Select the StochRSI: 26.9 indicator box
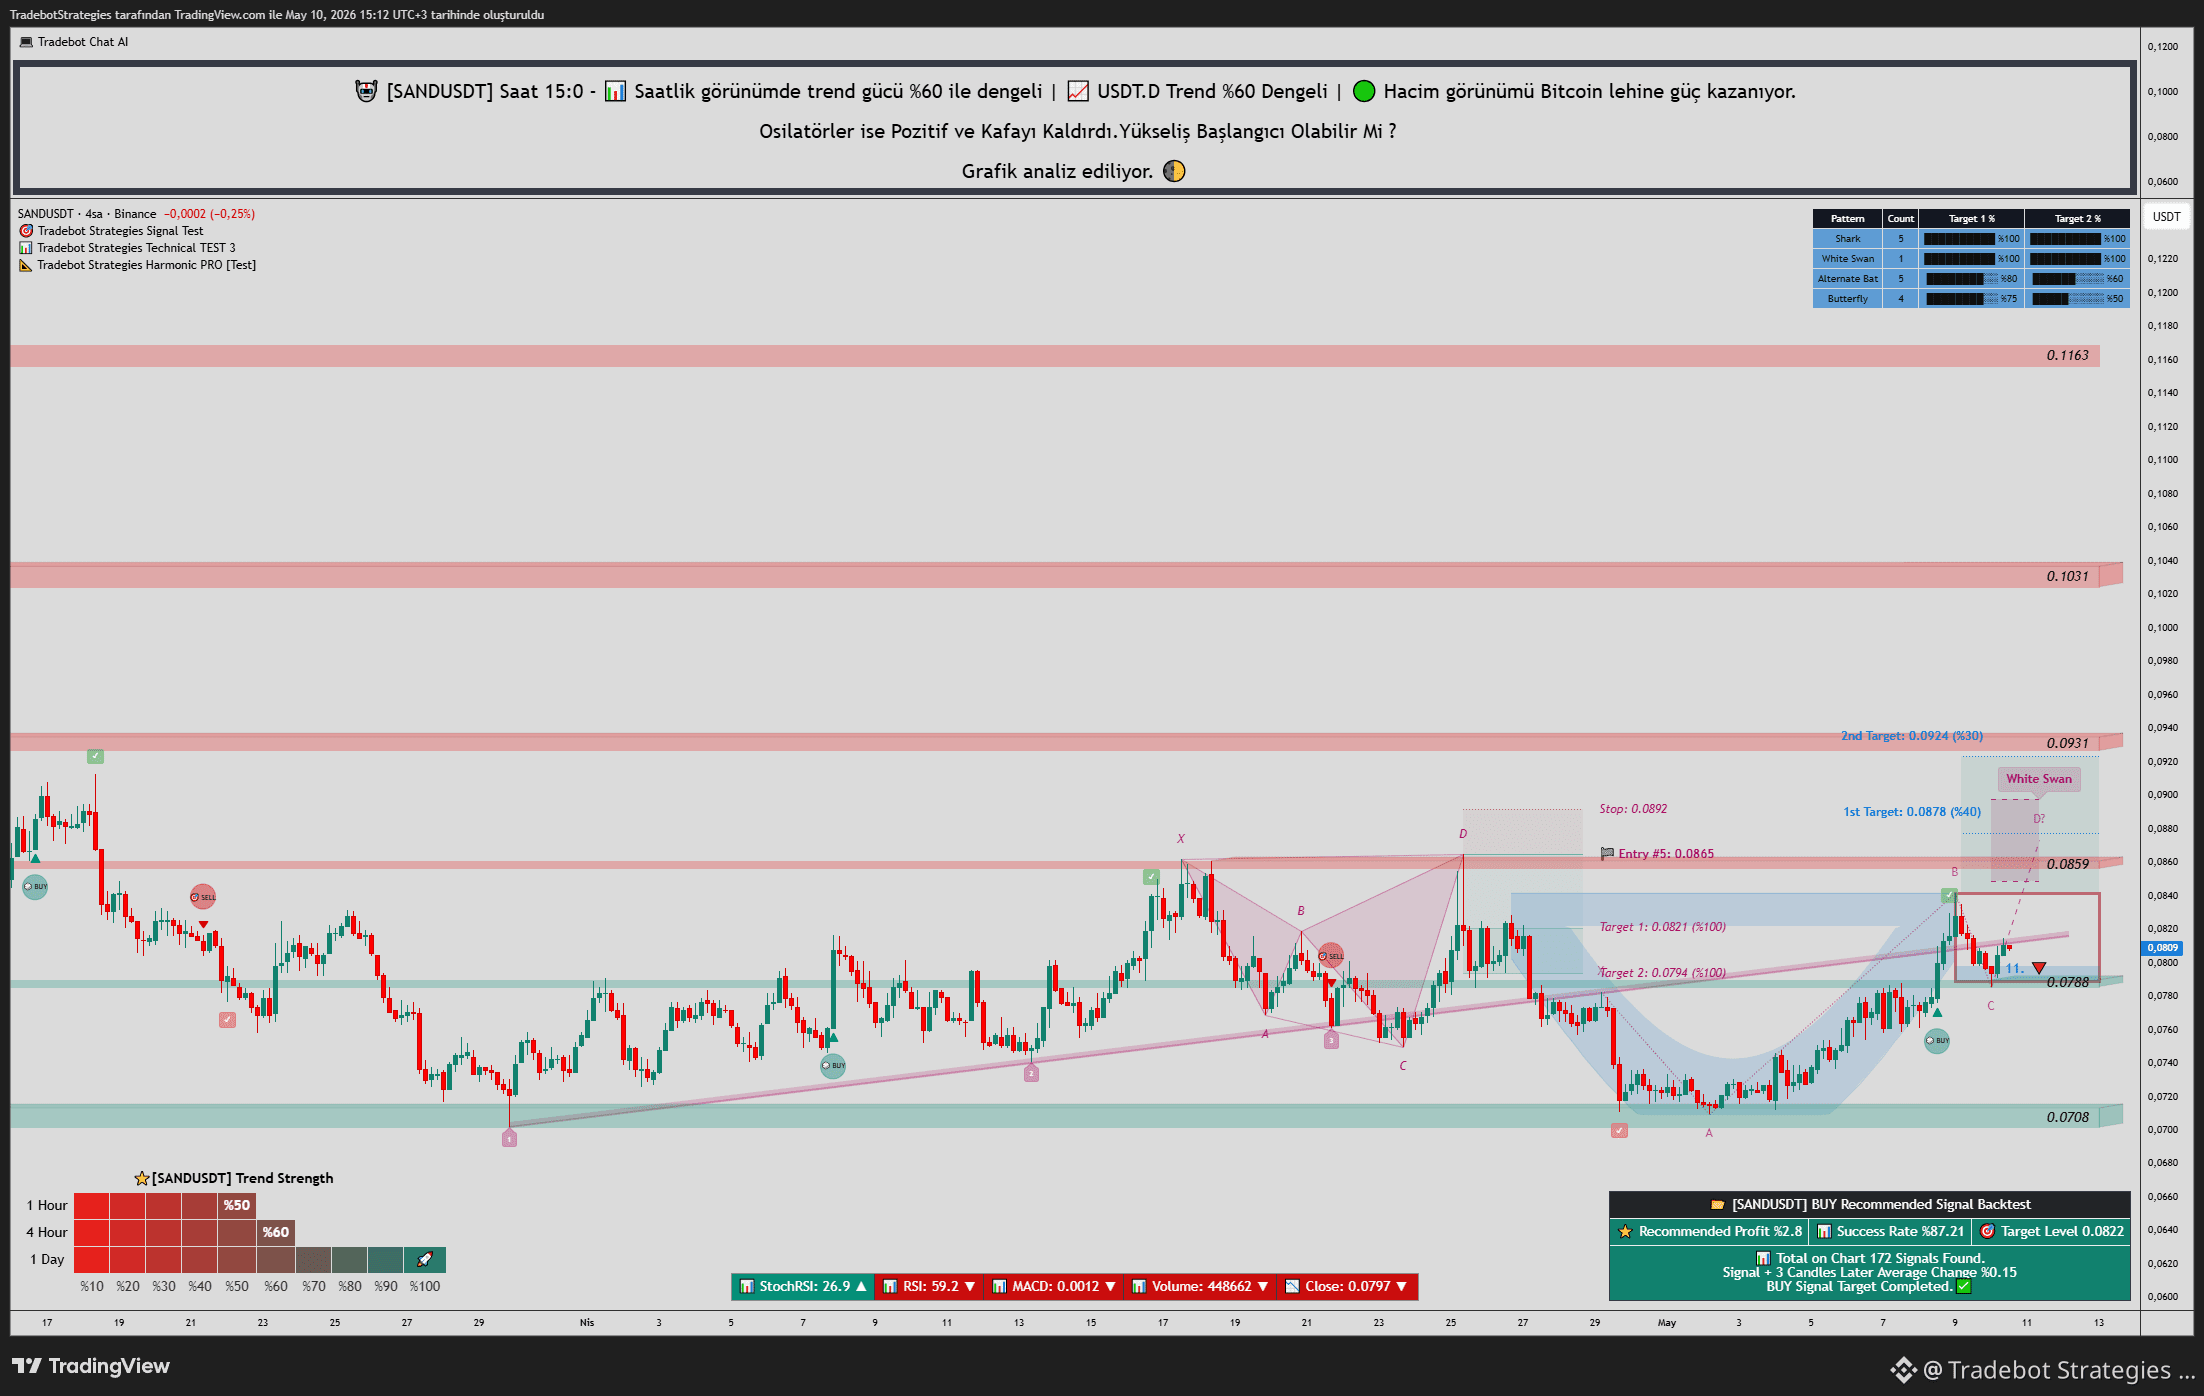The width and height of the screenshot is (2204, 1396). pos(802,1287)
